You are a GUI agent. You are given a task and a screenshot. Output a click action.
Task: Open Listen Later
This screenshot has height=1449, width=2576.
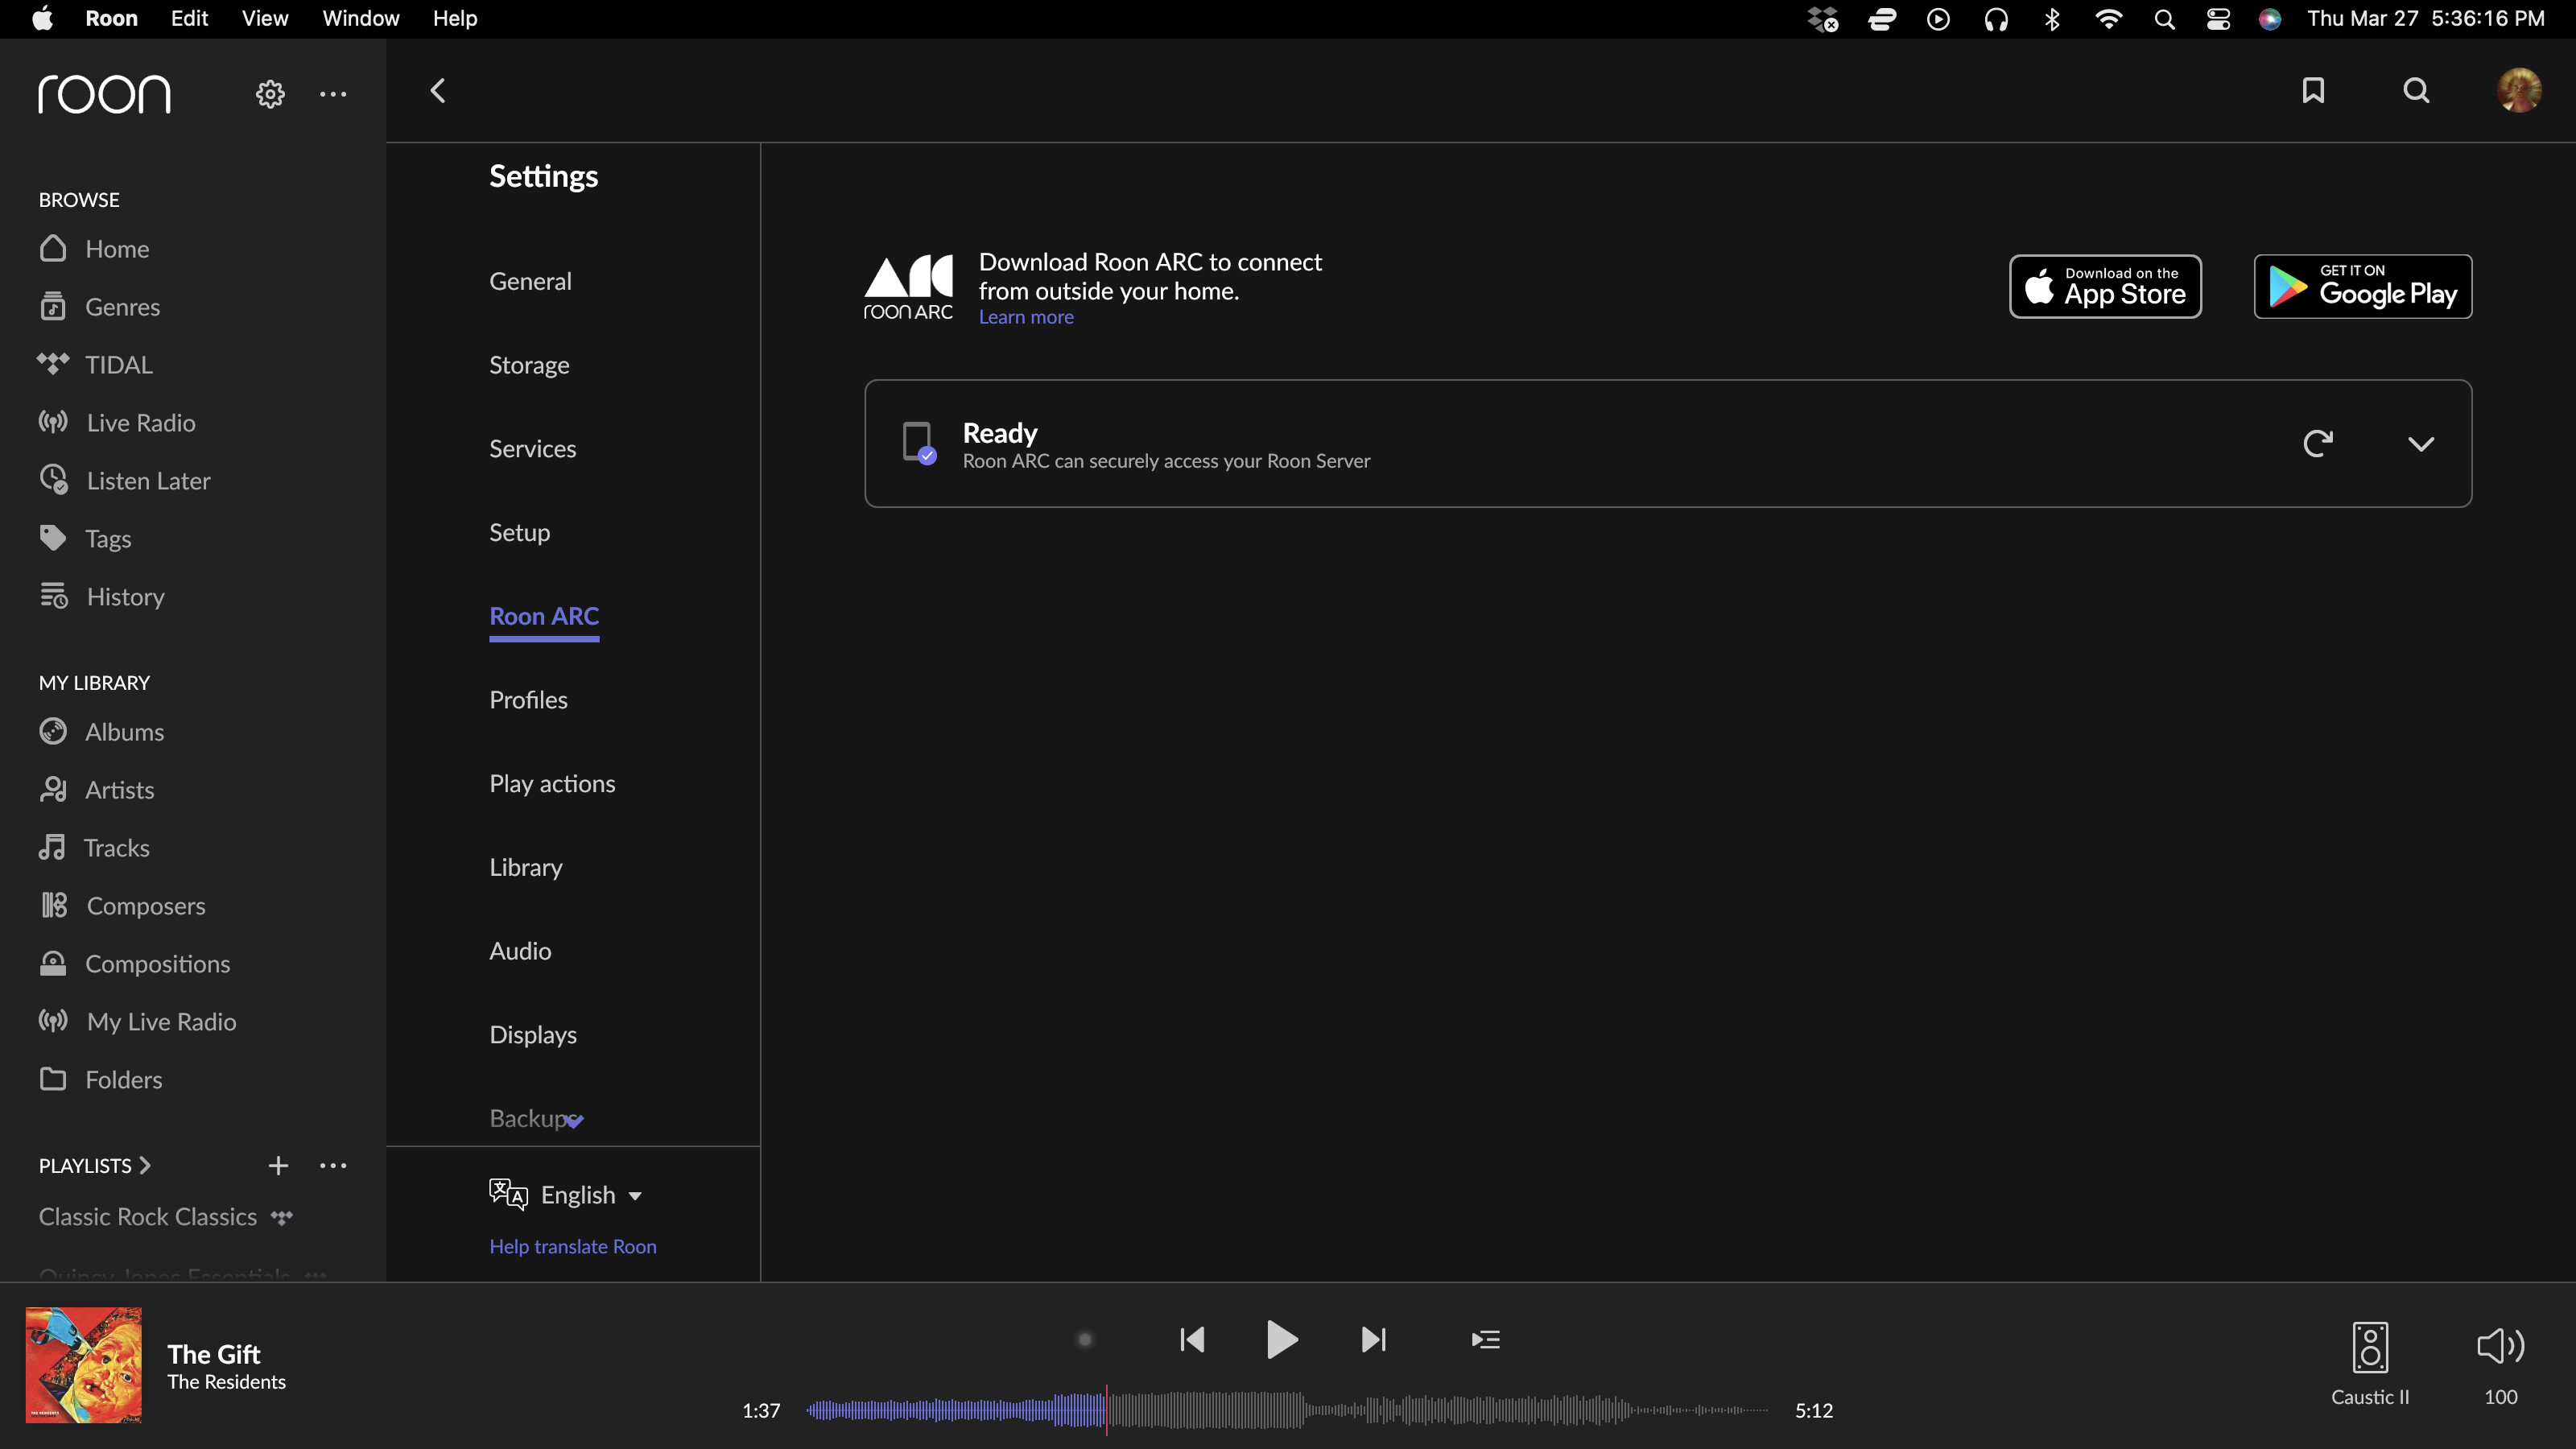[x=124, y=481]
